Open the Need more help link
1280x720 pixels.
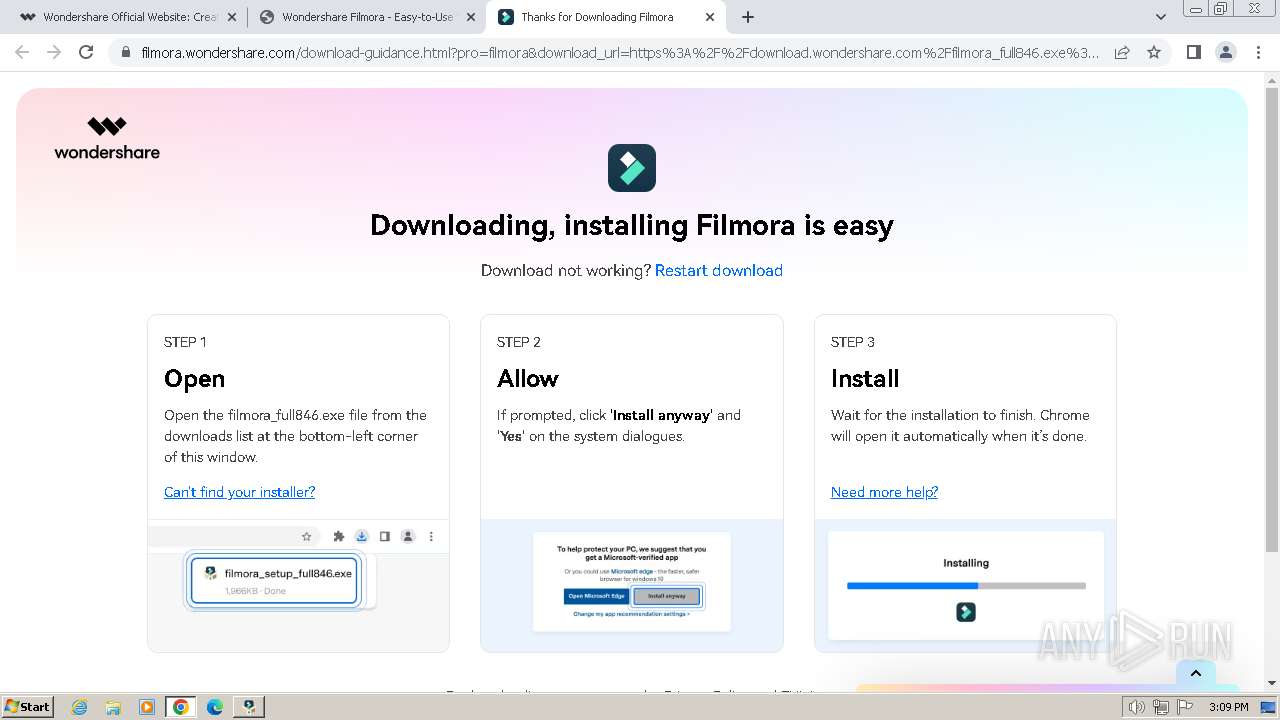(884, 492)
